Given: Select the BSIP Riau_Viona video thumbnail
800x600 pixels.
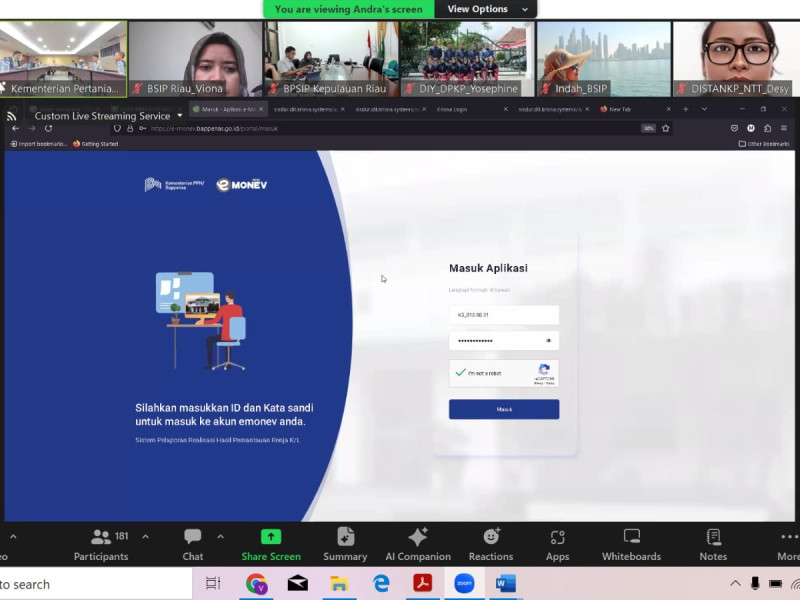Looking at the screenshot, I should (x=195, y=59).
